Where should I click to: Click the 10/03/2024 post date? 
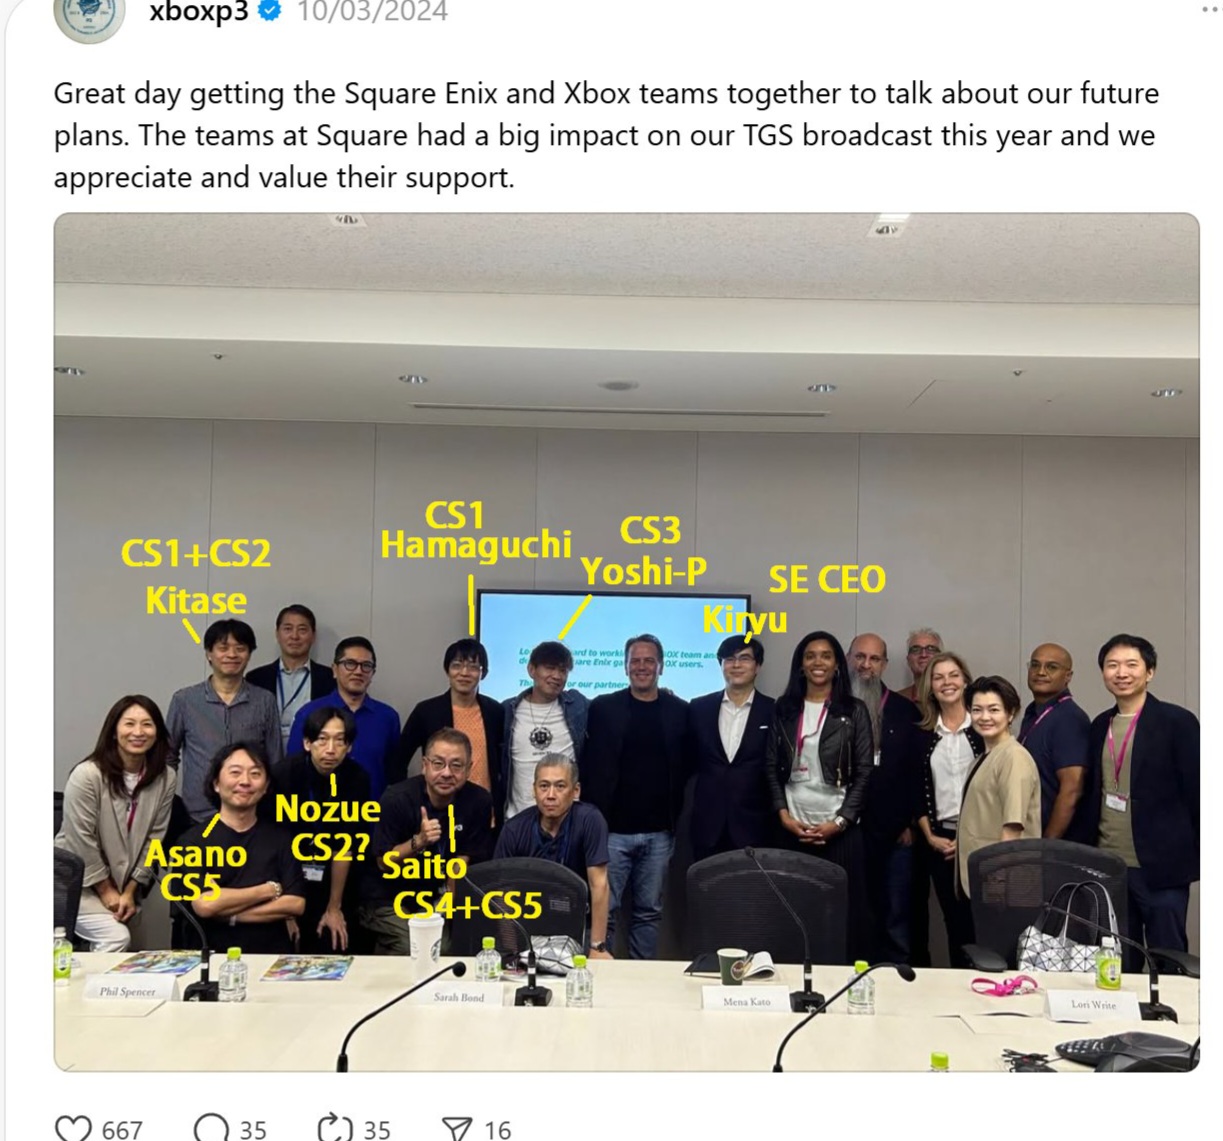372,11
